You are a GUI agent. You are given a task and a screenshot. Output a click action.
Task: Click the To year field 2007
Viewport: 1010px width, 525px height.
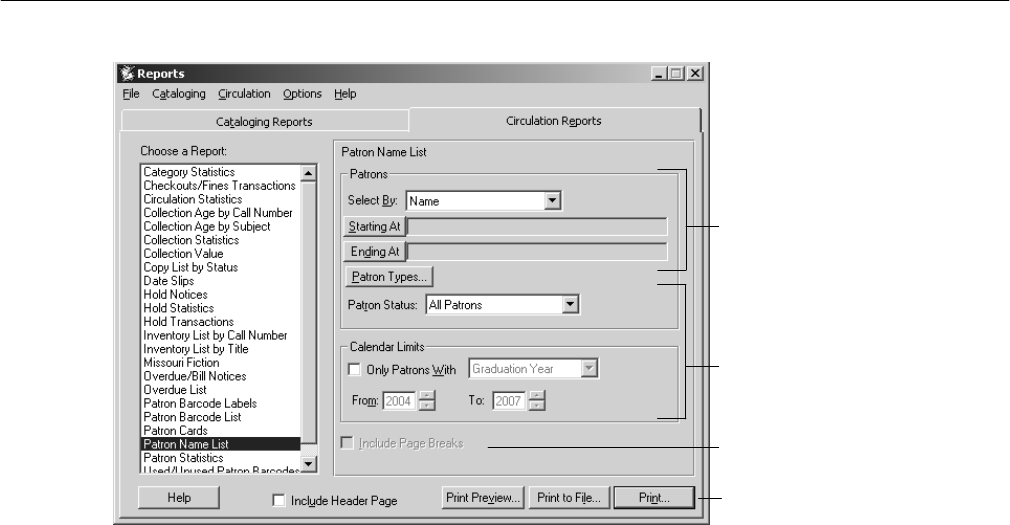pyautogui.click(x=510, y=401)
